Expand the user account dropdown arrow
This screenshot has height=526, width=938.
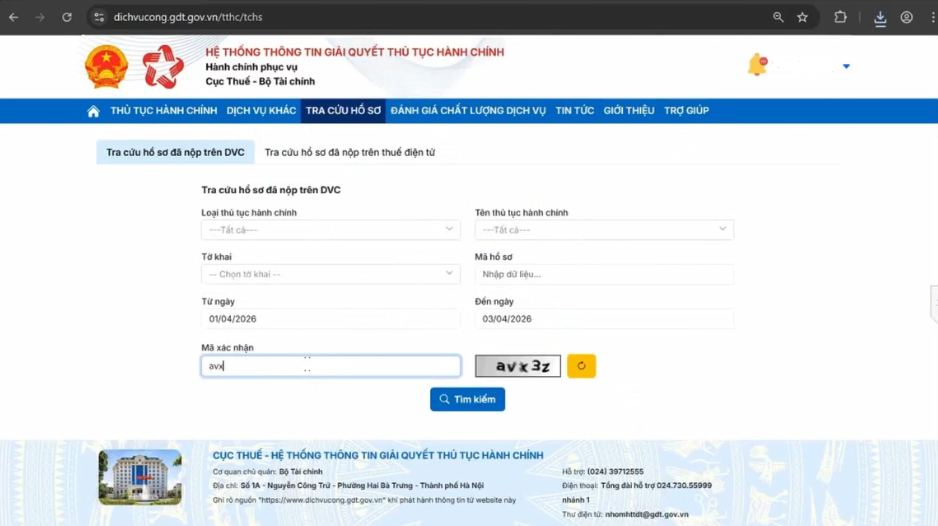click(x=846, y=67)
